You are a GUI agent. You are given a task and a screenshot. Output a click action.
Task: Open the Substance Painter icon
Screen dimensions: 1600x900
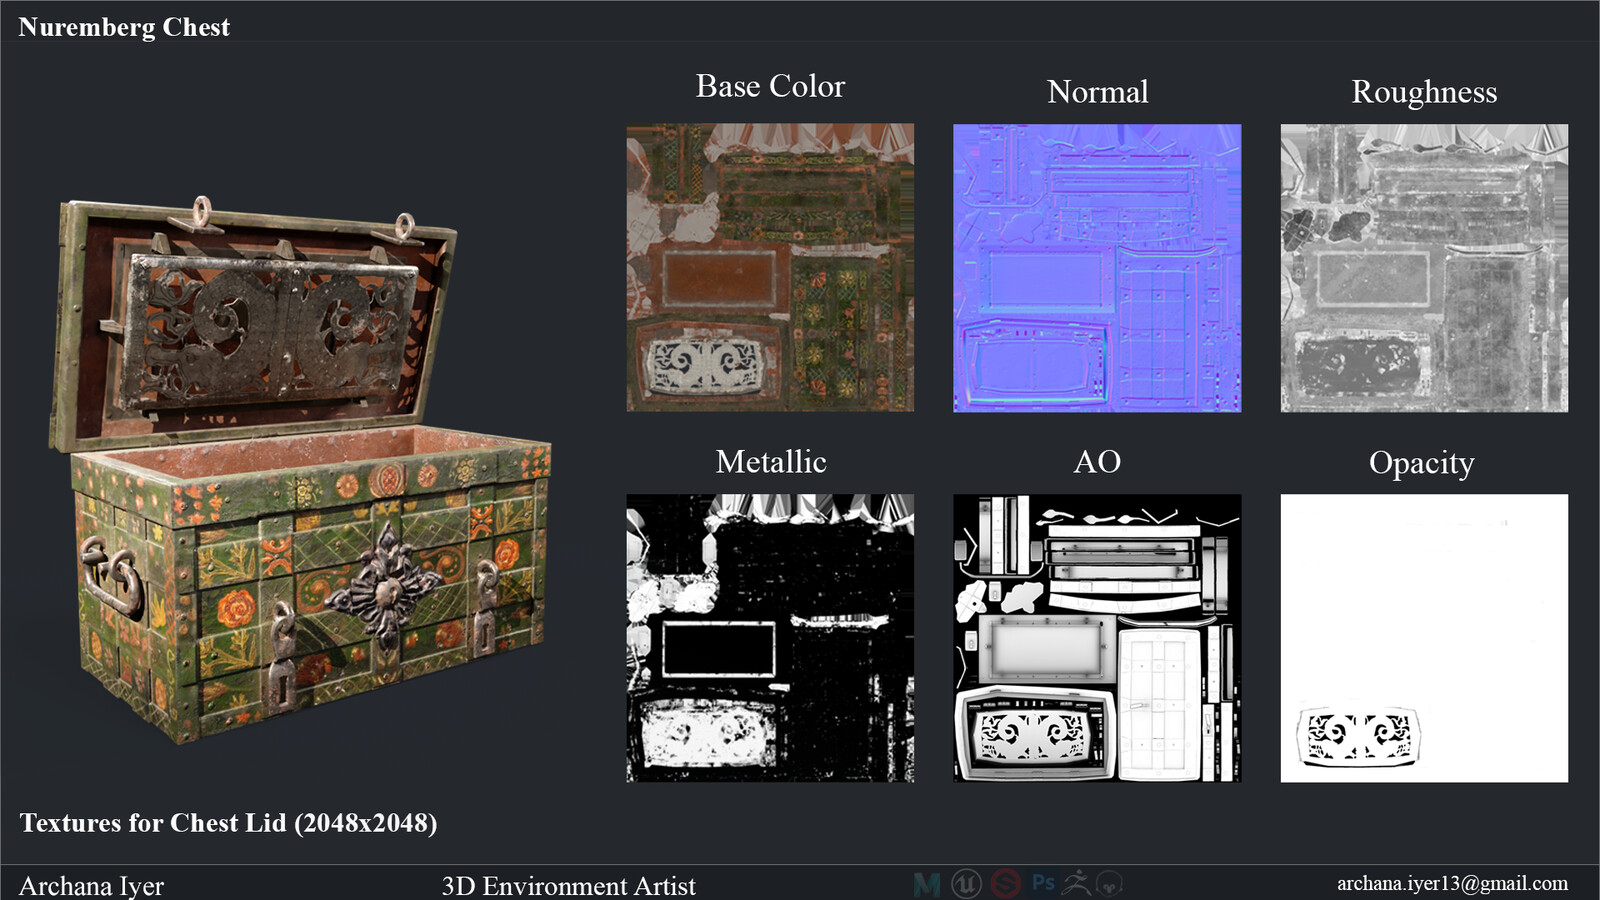[1005, 883]
